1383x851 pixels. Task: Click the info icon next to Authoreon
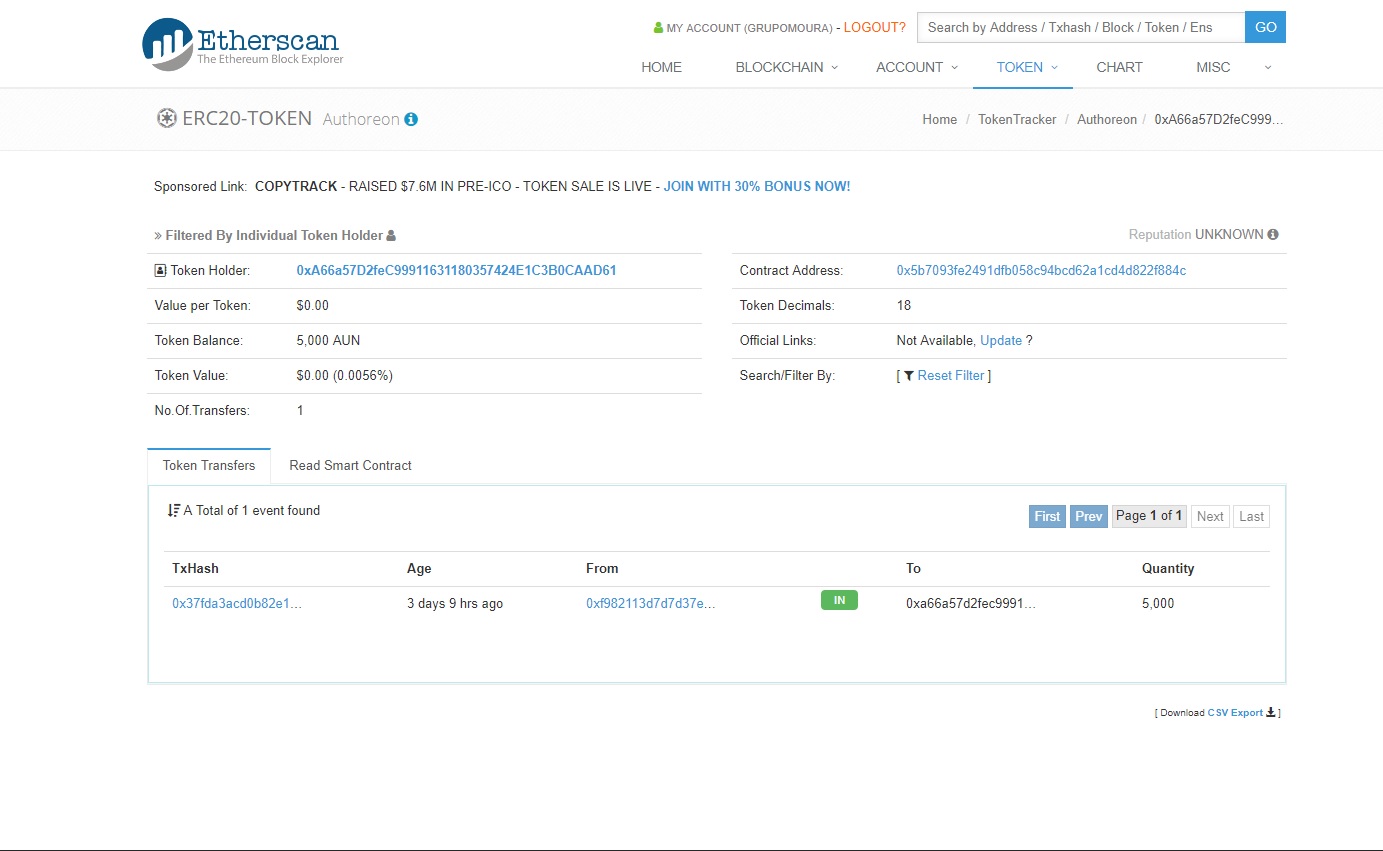pyautogui.click(x=411, y=119)
